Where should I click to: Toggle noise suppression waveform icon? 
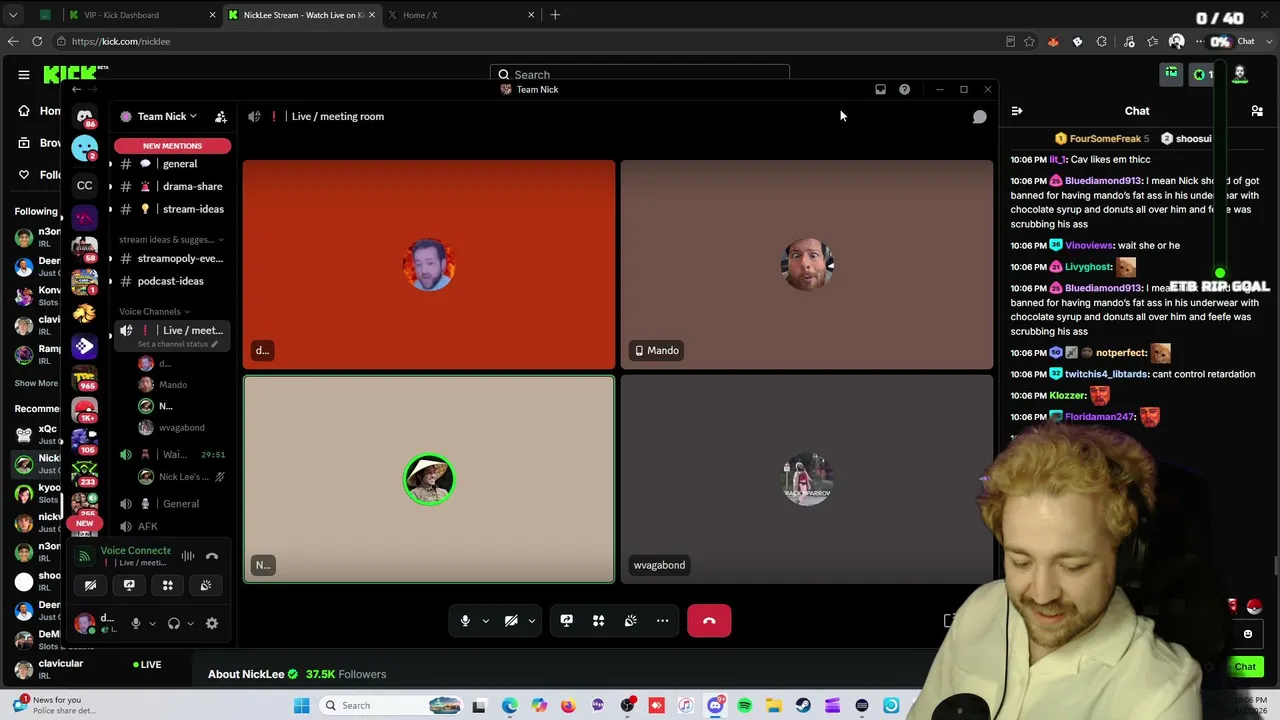[188, 556]
